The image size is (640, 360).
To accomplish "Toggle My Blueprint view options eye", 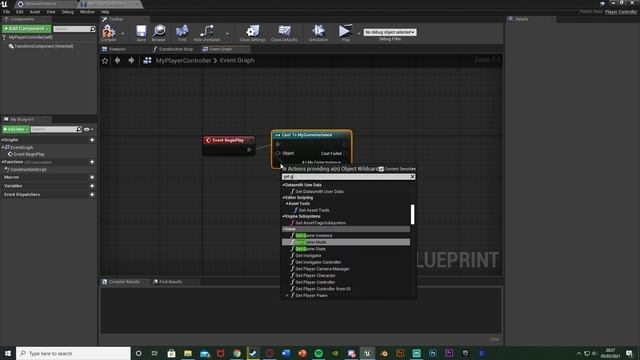I will tap(87, 129).
